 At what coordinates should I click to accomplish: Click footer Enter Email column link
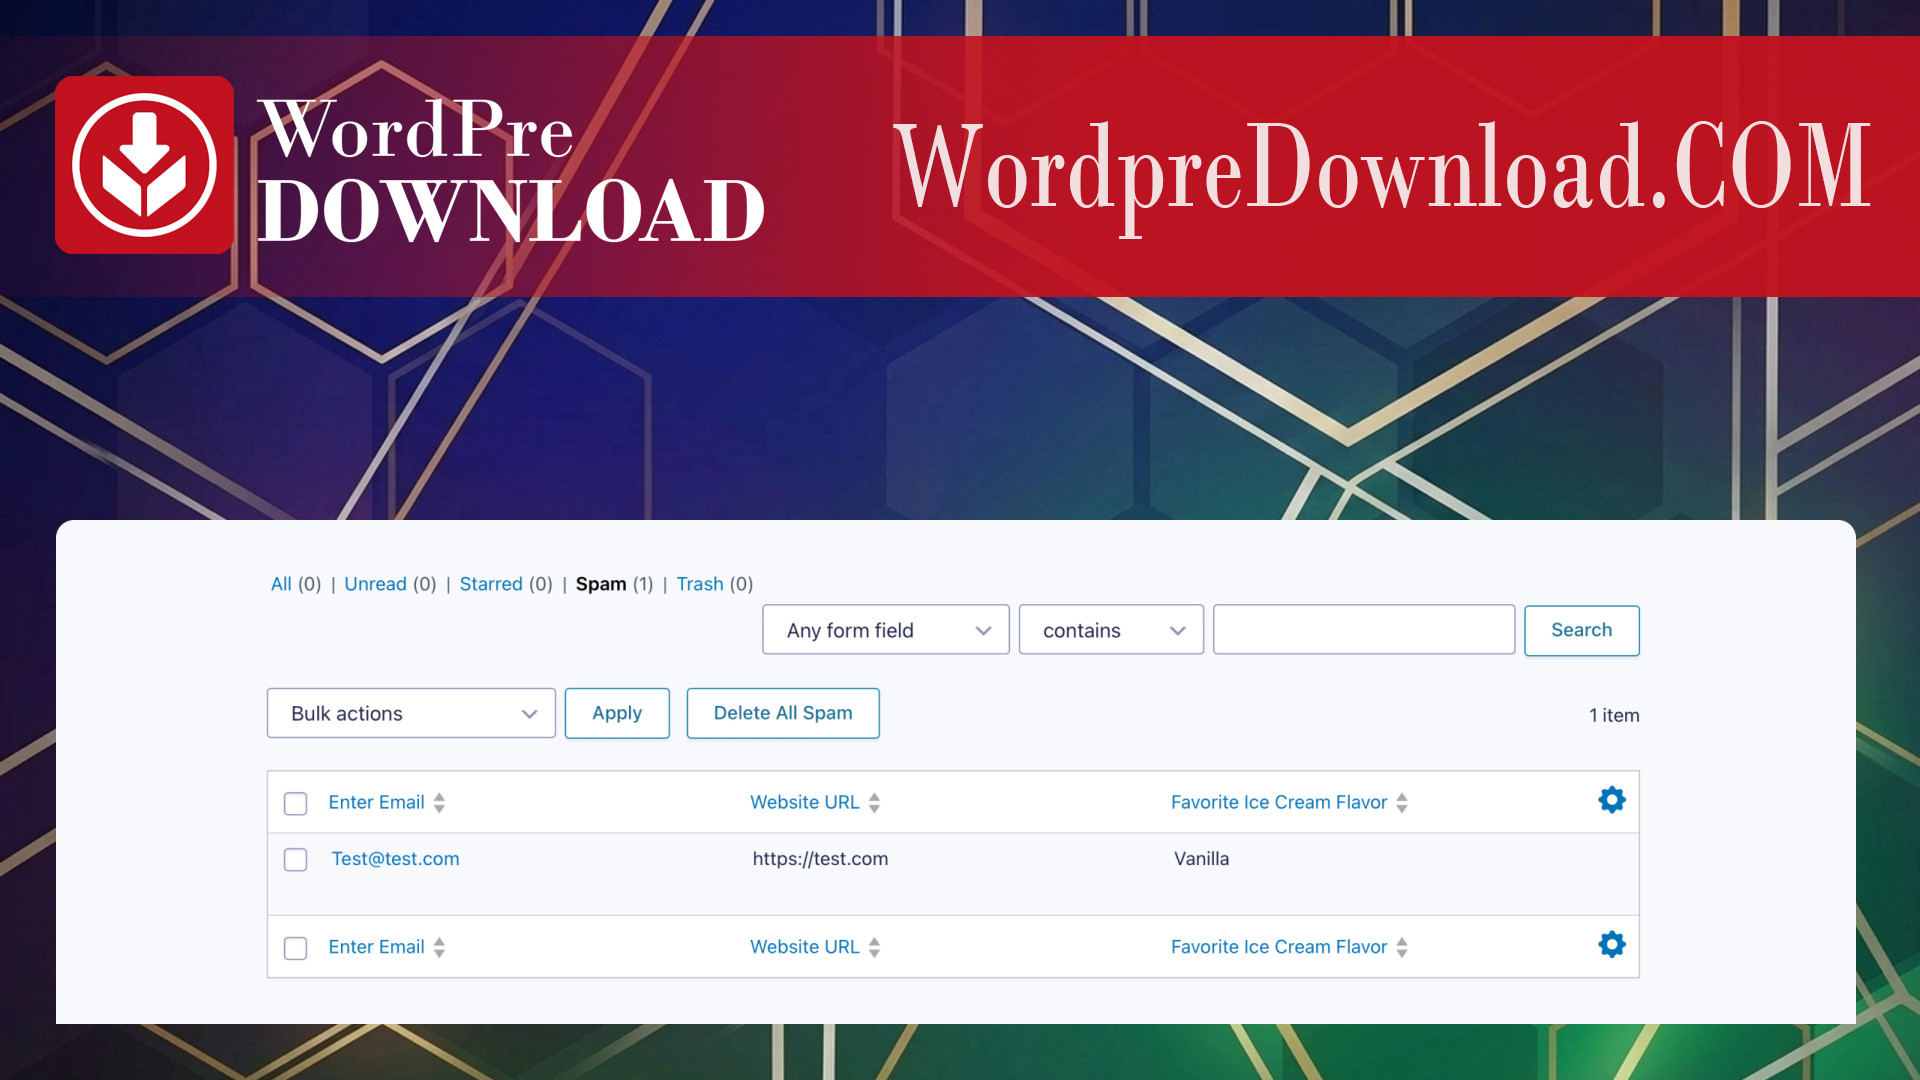(376, 947)
